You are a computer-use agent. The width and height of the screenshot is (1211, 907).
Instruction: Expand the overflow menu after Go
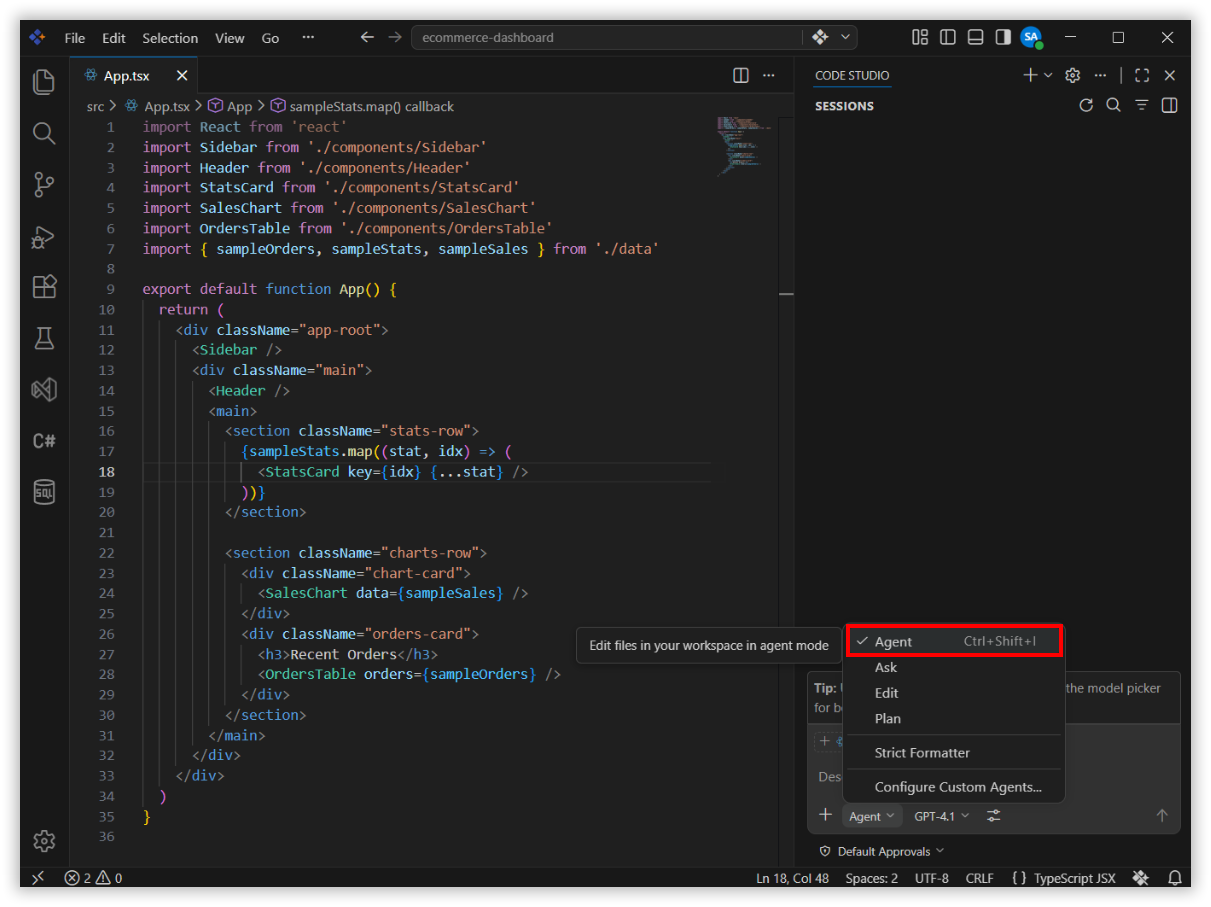pos(308,38)
